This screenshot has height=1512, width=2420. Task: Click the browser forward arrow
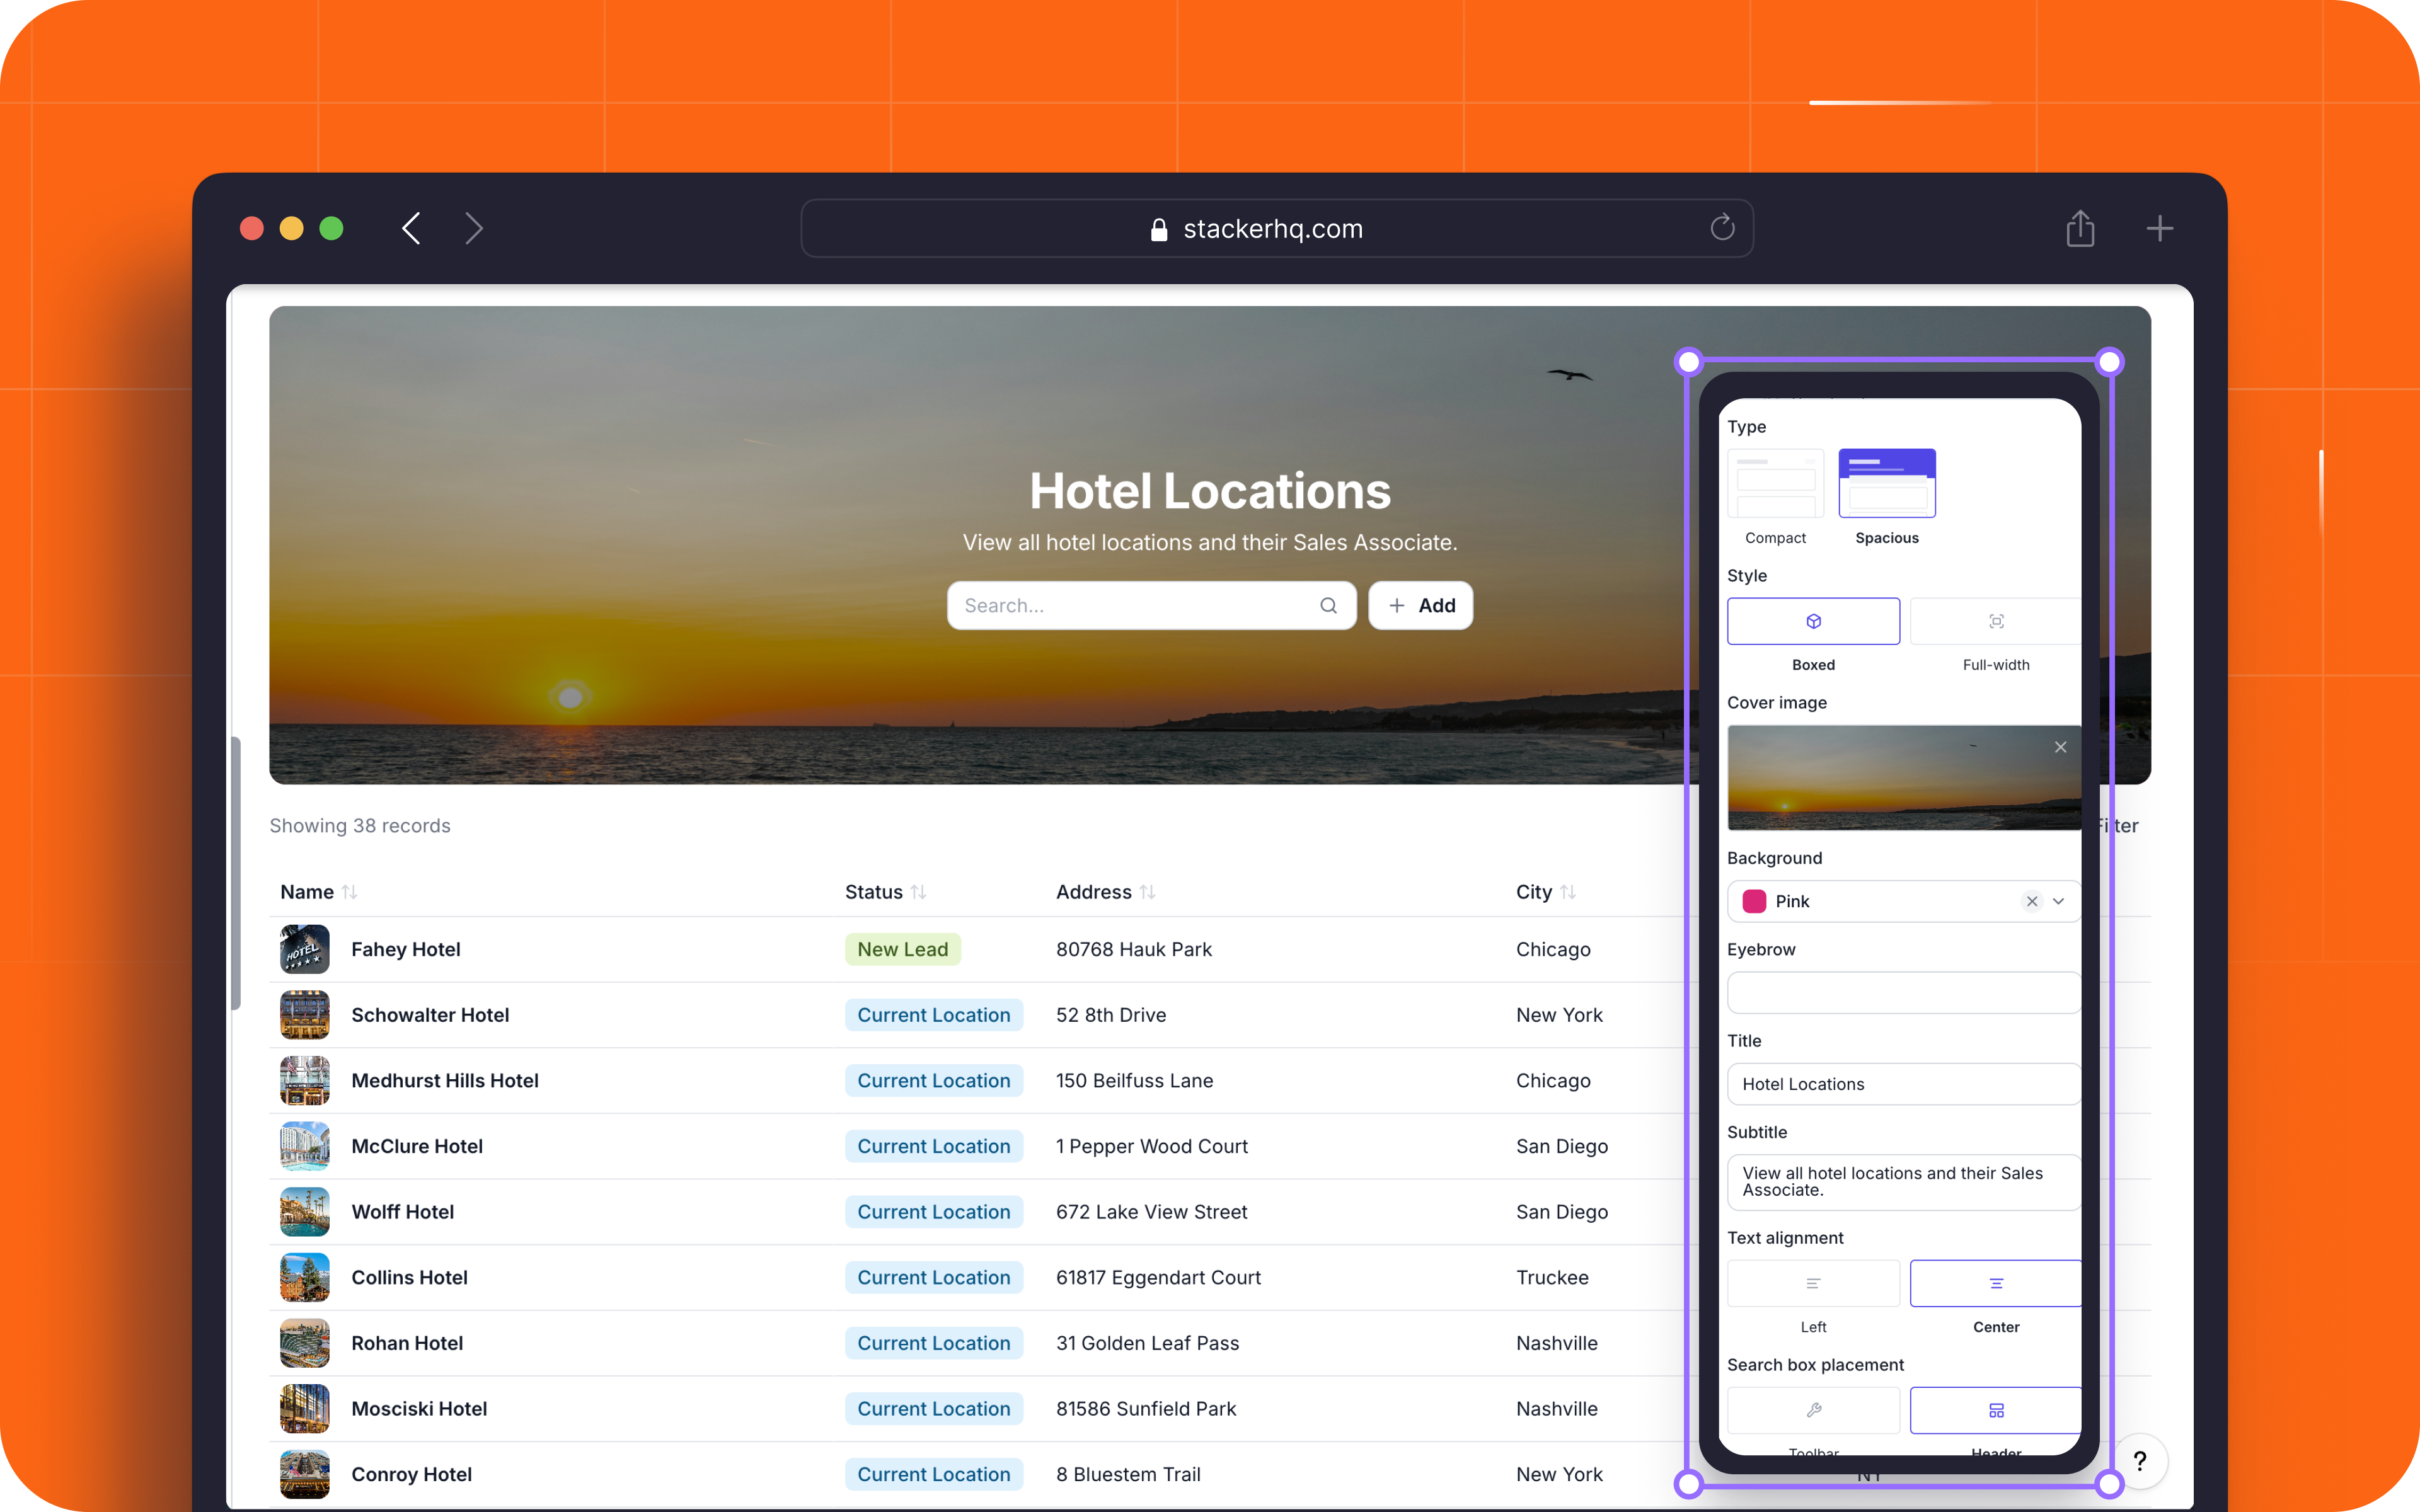pyautogui.click(x=474, y=228)
